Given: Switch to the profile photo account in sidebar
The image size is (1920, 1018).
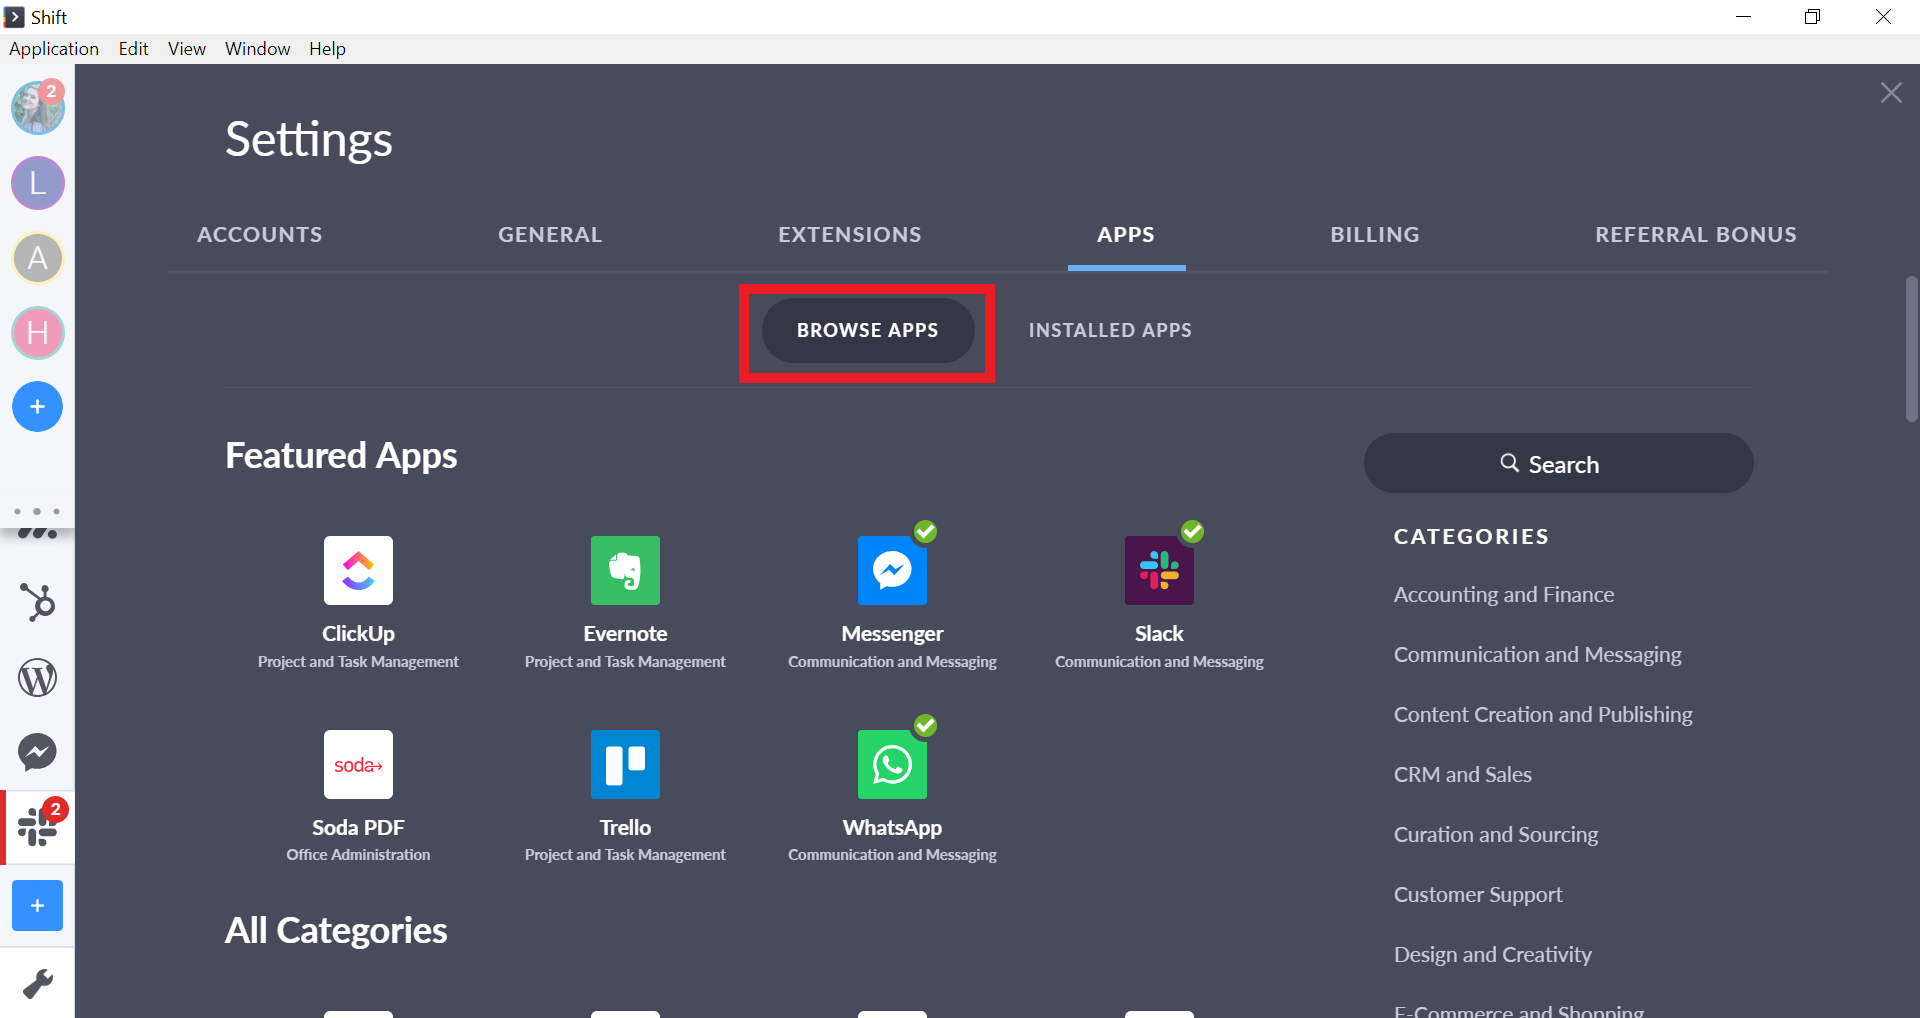Looking at the screenshot, I should click(38, 108).
